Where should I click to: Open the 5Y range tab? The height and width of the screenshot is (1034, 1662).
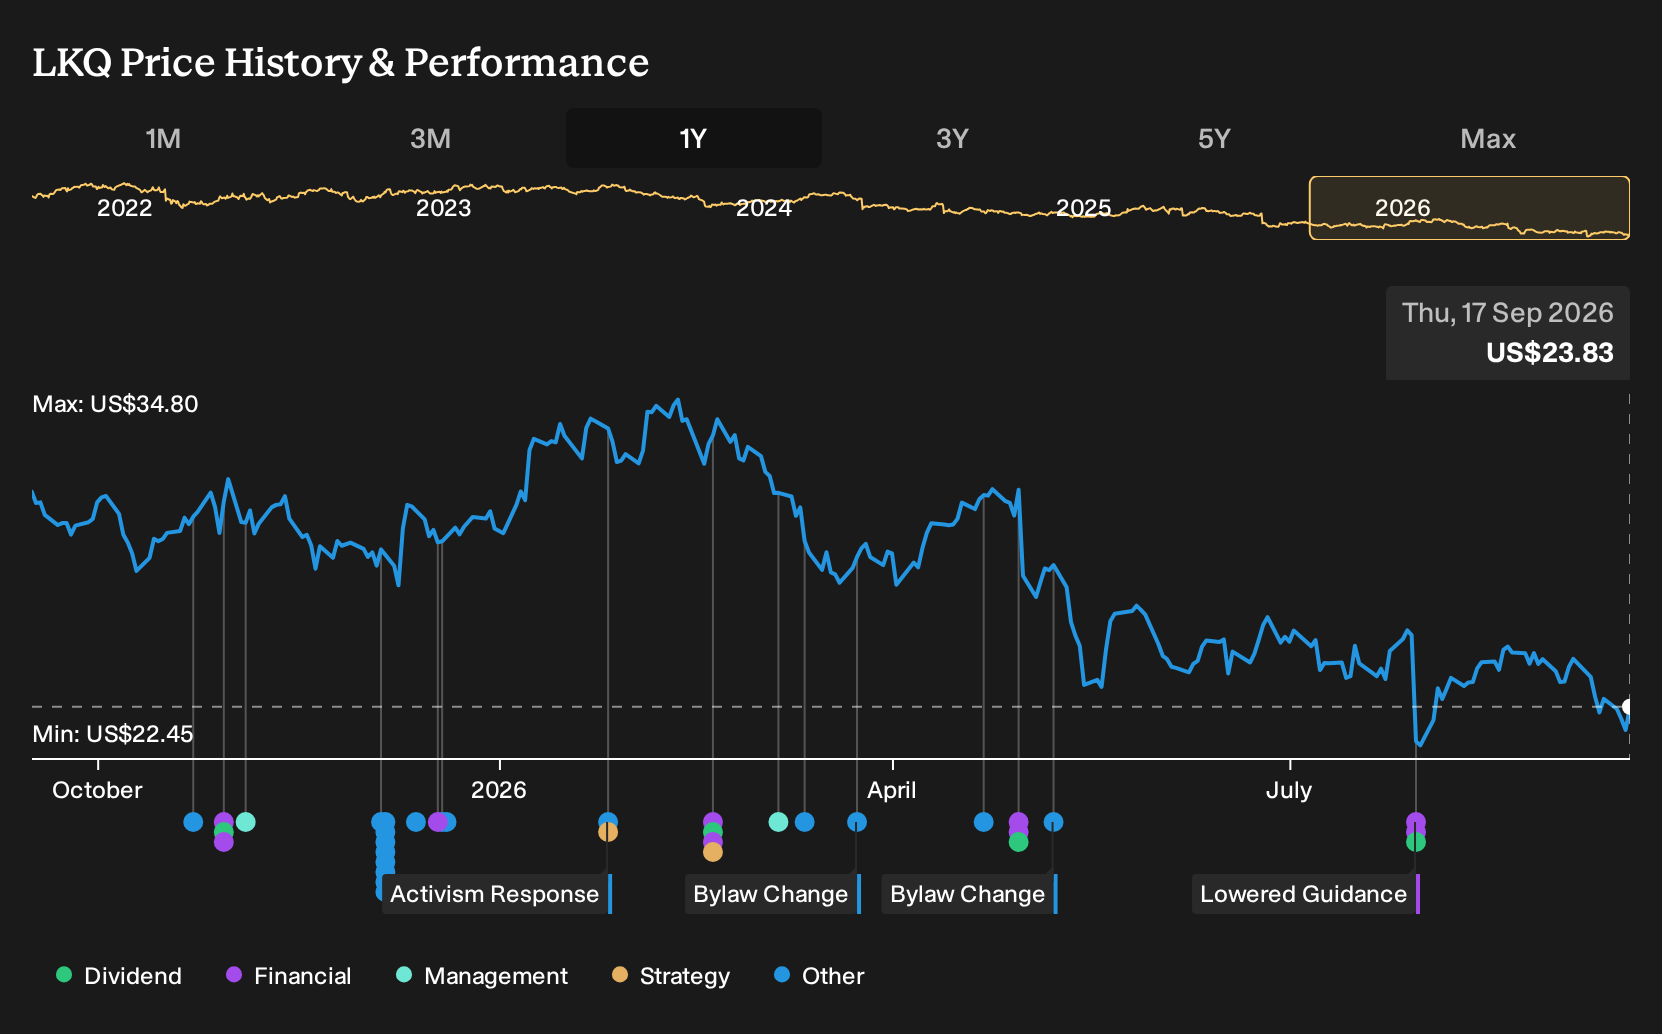tap(1214, 138)
